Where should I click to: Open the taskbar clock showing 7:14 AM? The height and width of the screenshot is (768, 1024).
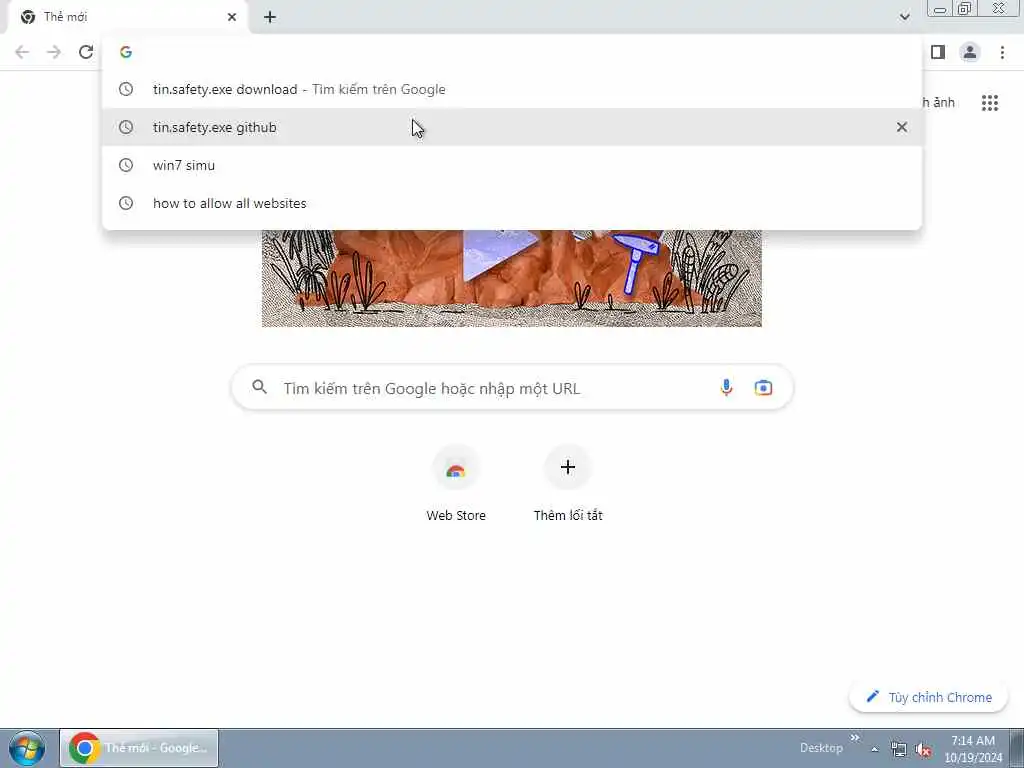click(x=973, y=749)
